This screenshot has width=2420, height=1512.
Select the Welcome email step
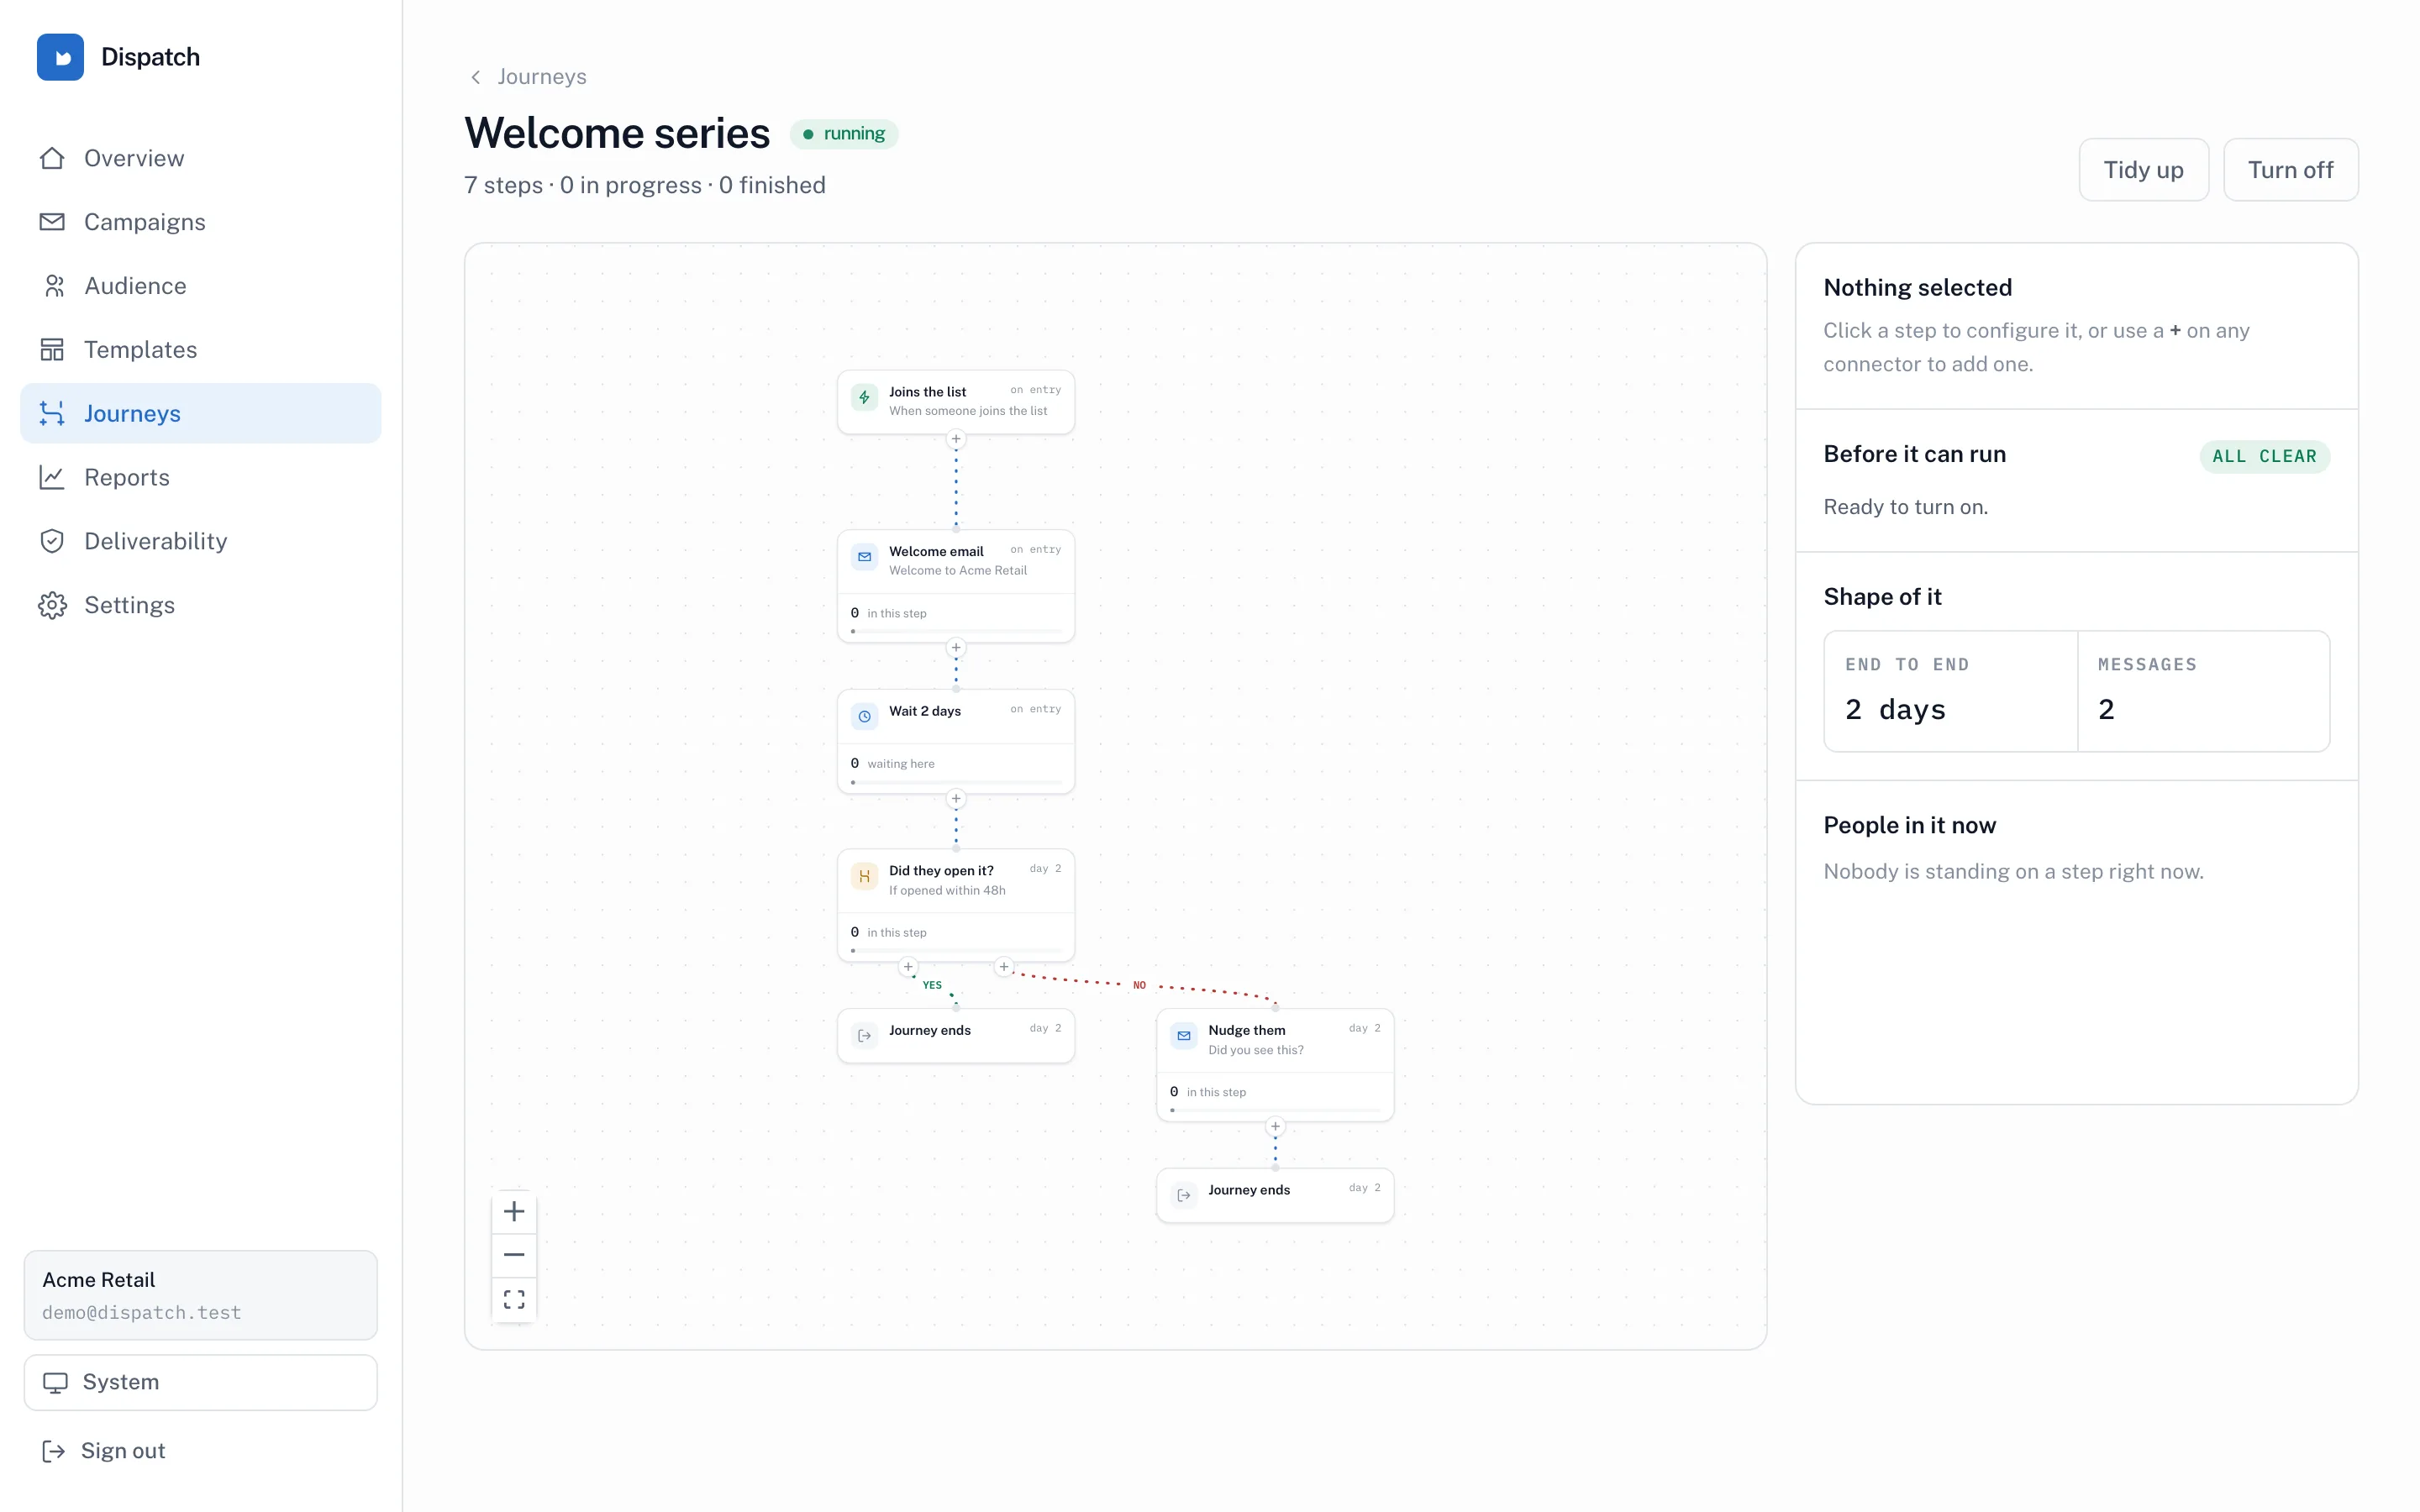pos(956,586)
